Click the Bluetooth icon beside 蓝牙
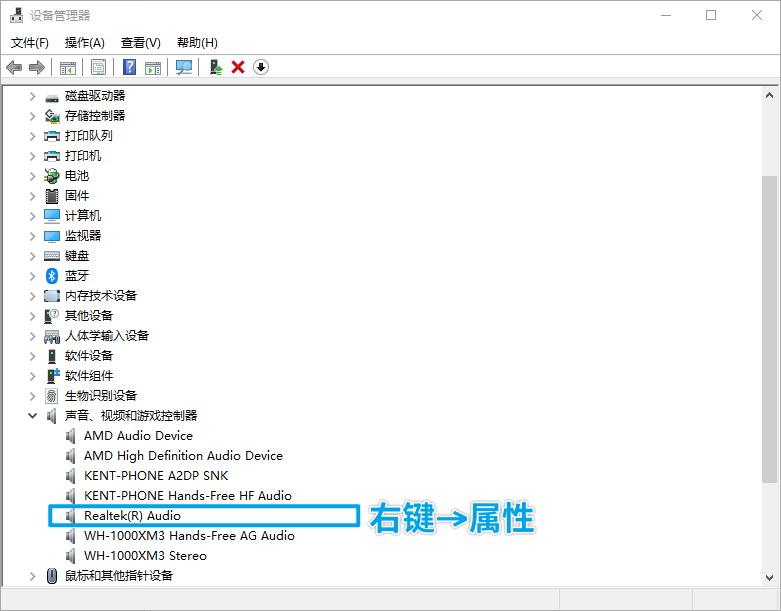781x611 pixels. click(52, 276)
